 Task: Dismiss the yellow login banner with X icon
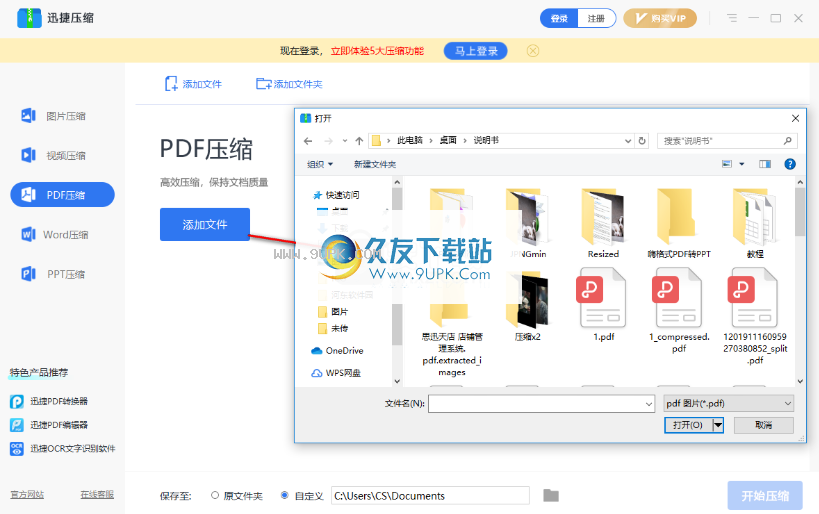533,51
